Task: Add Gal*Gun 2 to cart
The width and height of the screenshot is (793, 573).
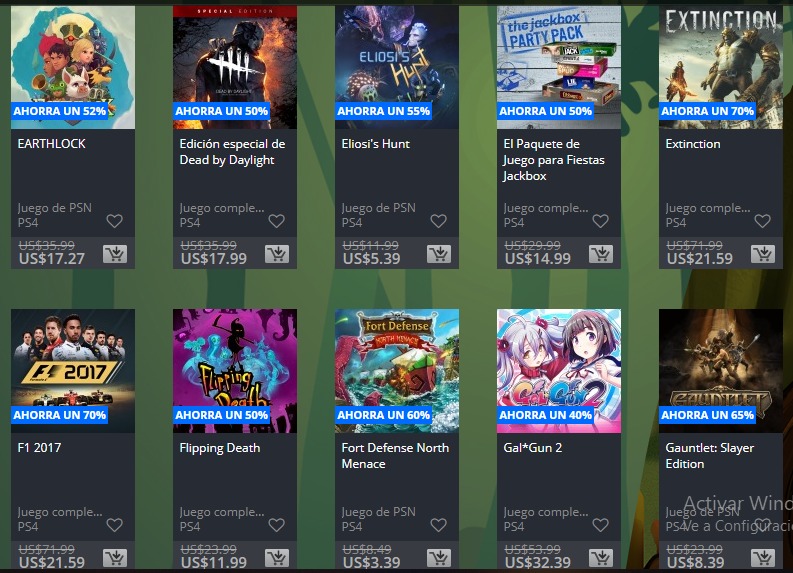Action: pos(601,558)
